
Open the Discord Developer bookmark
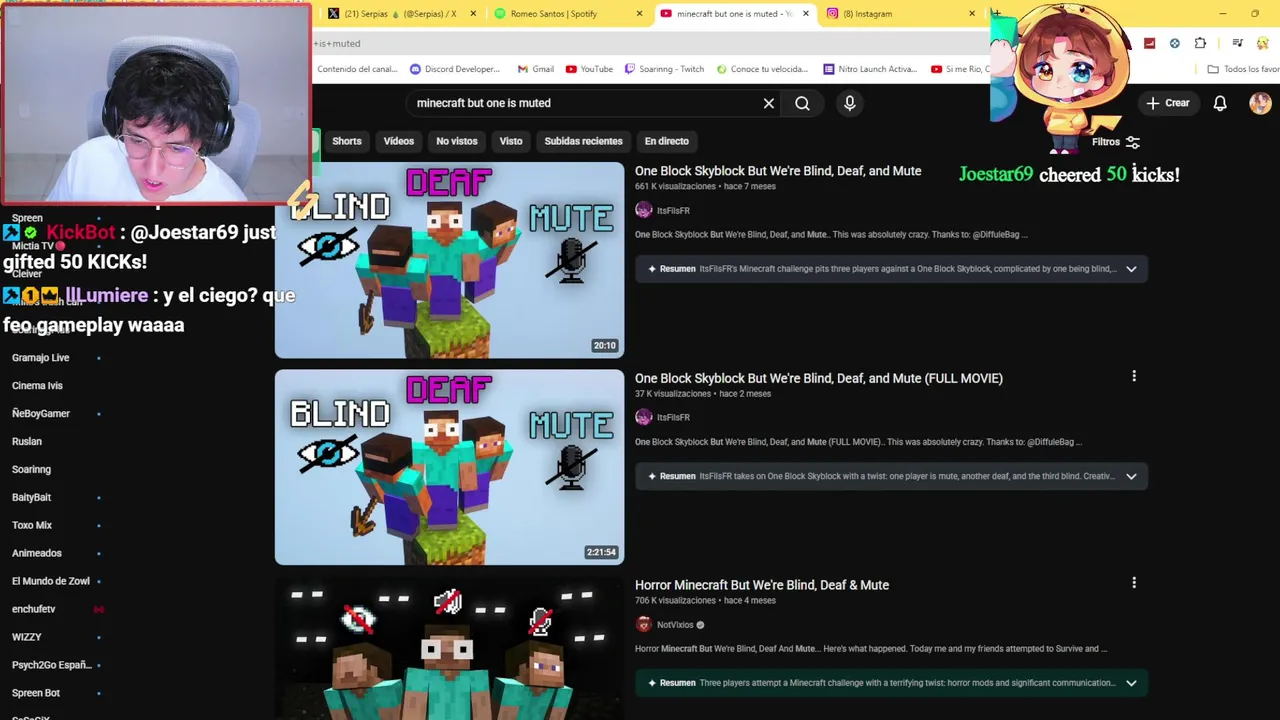click(455, 69)
